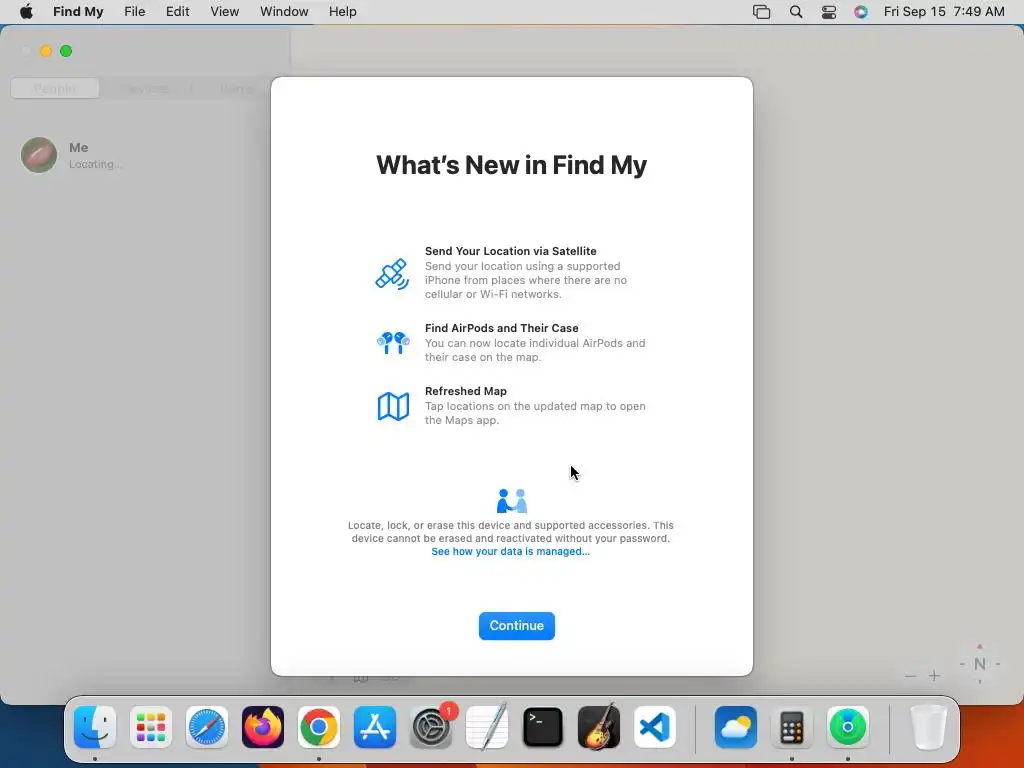Click the AirPods icon in the dialog
The height and width of the screenshot is (768, 1024).
tap(393, 342)
